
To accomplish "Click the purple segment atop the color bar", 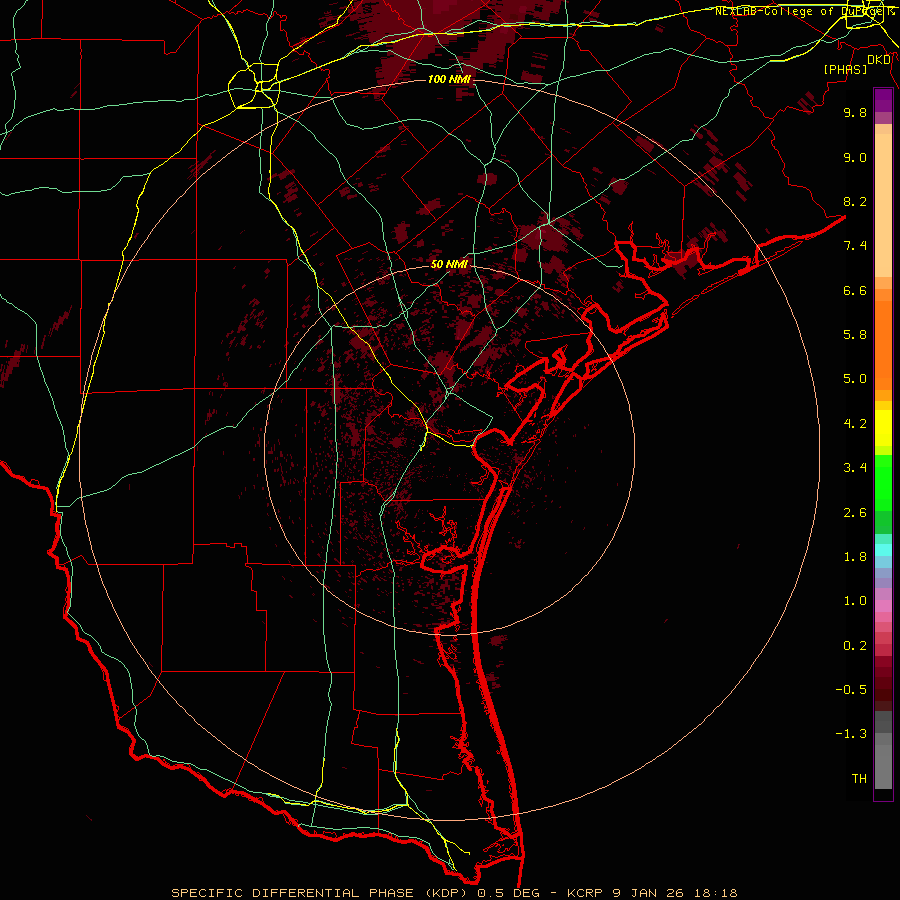I will click(883, 100).
